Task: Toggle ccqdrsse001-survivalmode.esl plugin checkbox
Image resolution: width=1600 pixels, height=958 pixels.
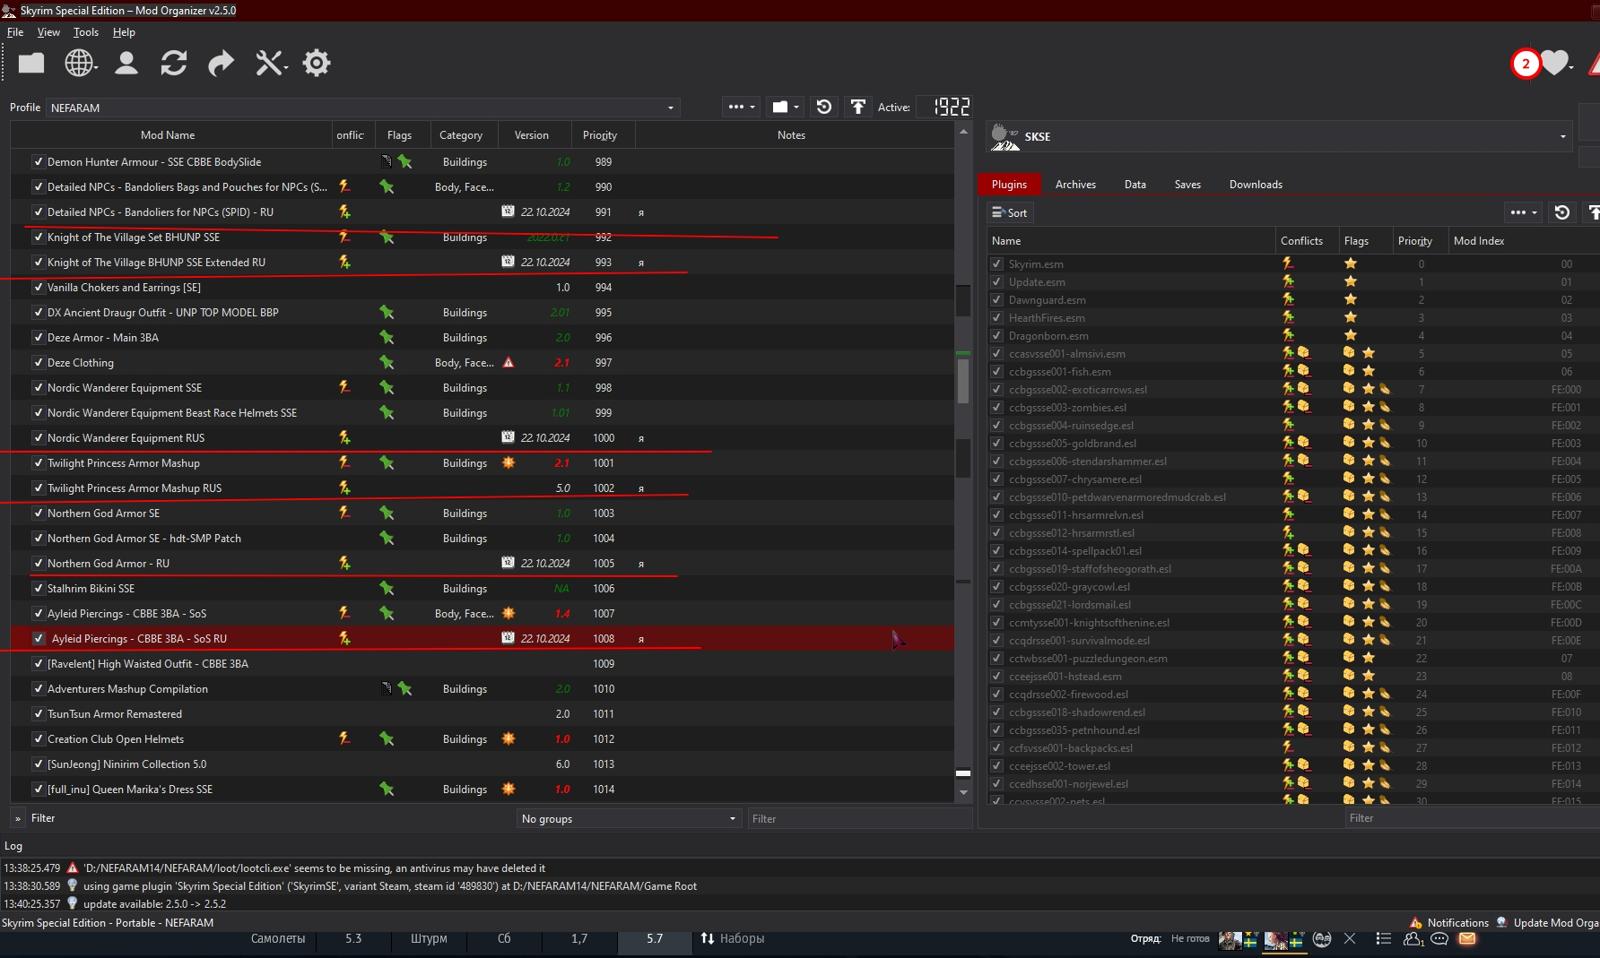Action: coord(996,640)
